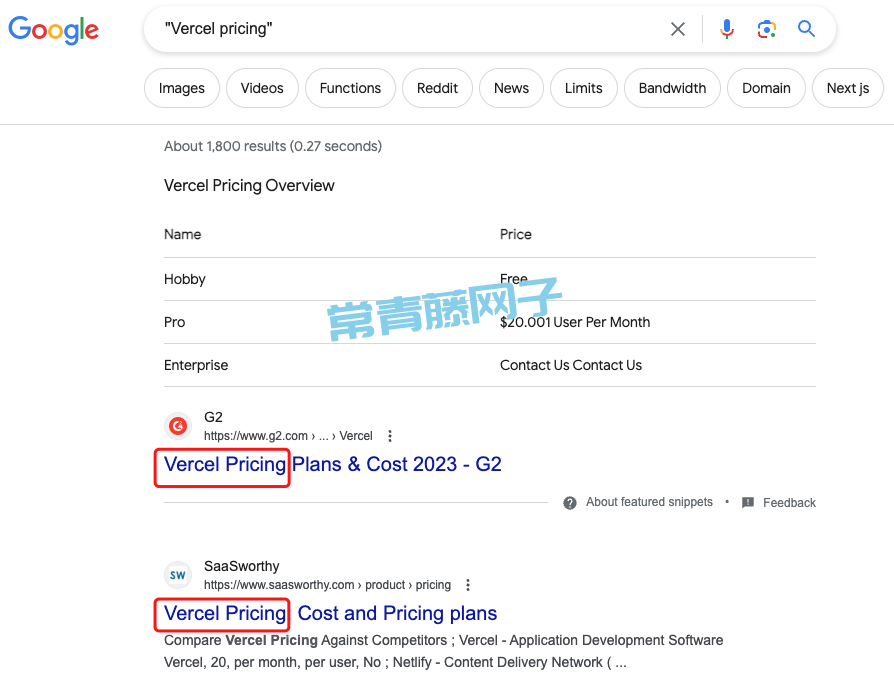The width and height of the screenshot is (894, 684).
Task: Open G2 result favicon
Action: click(x=178, y=426)
